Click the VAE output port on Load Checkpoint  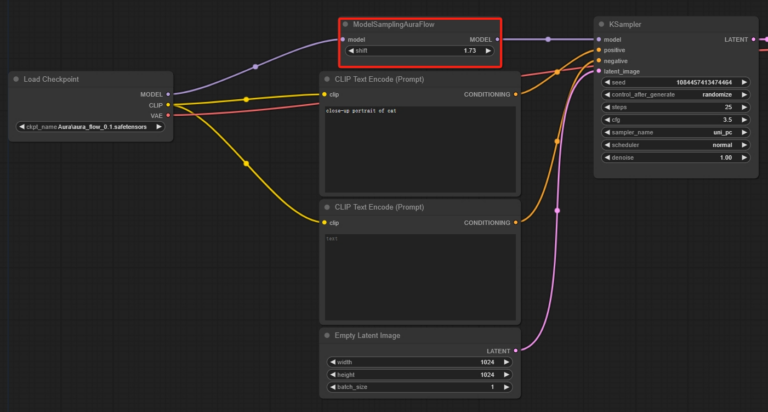168,115
